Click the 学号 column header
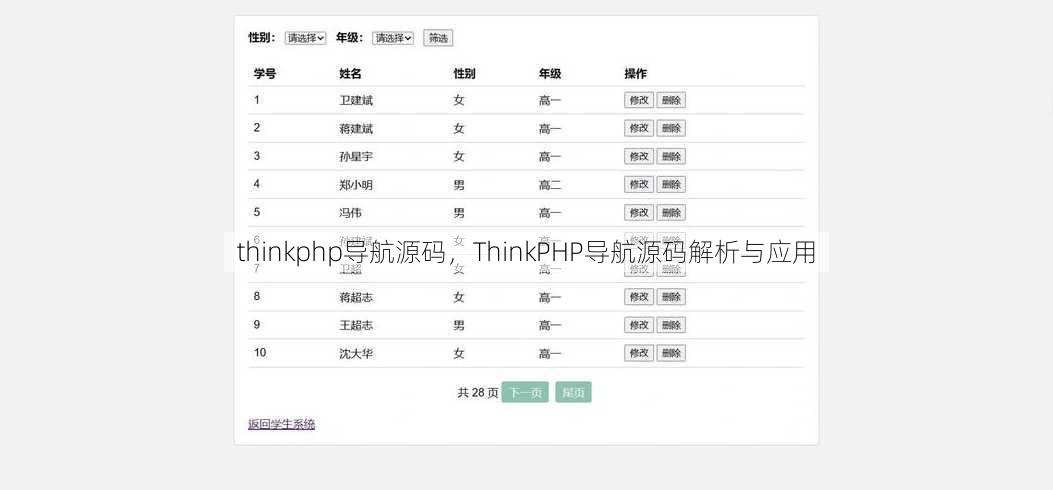Image resolution: width=1053 pixels, height=490 pixels. pyautogui.click(x=265, y=74)
